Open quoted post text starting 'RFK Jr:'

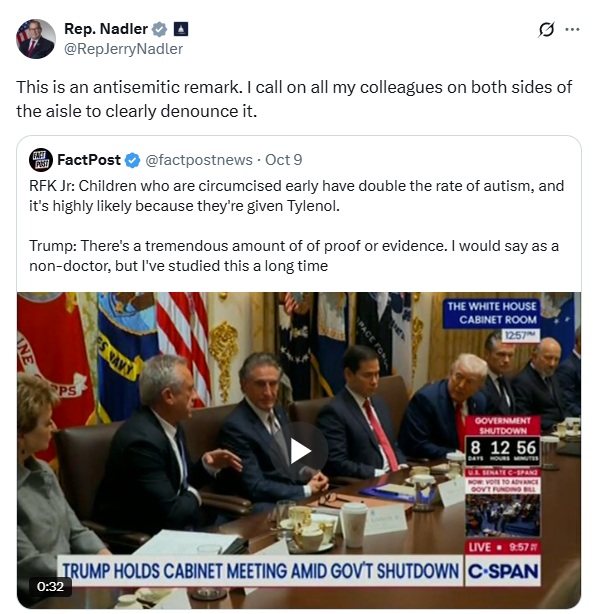point(296,196)
